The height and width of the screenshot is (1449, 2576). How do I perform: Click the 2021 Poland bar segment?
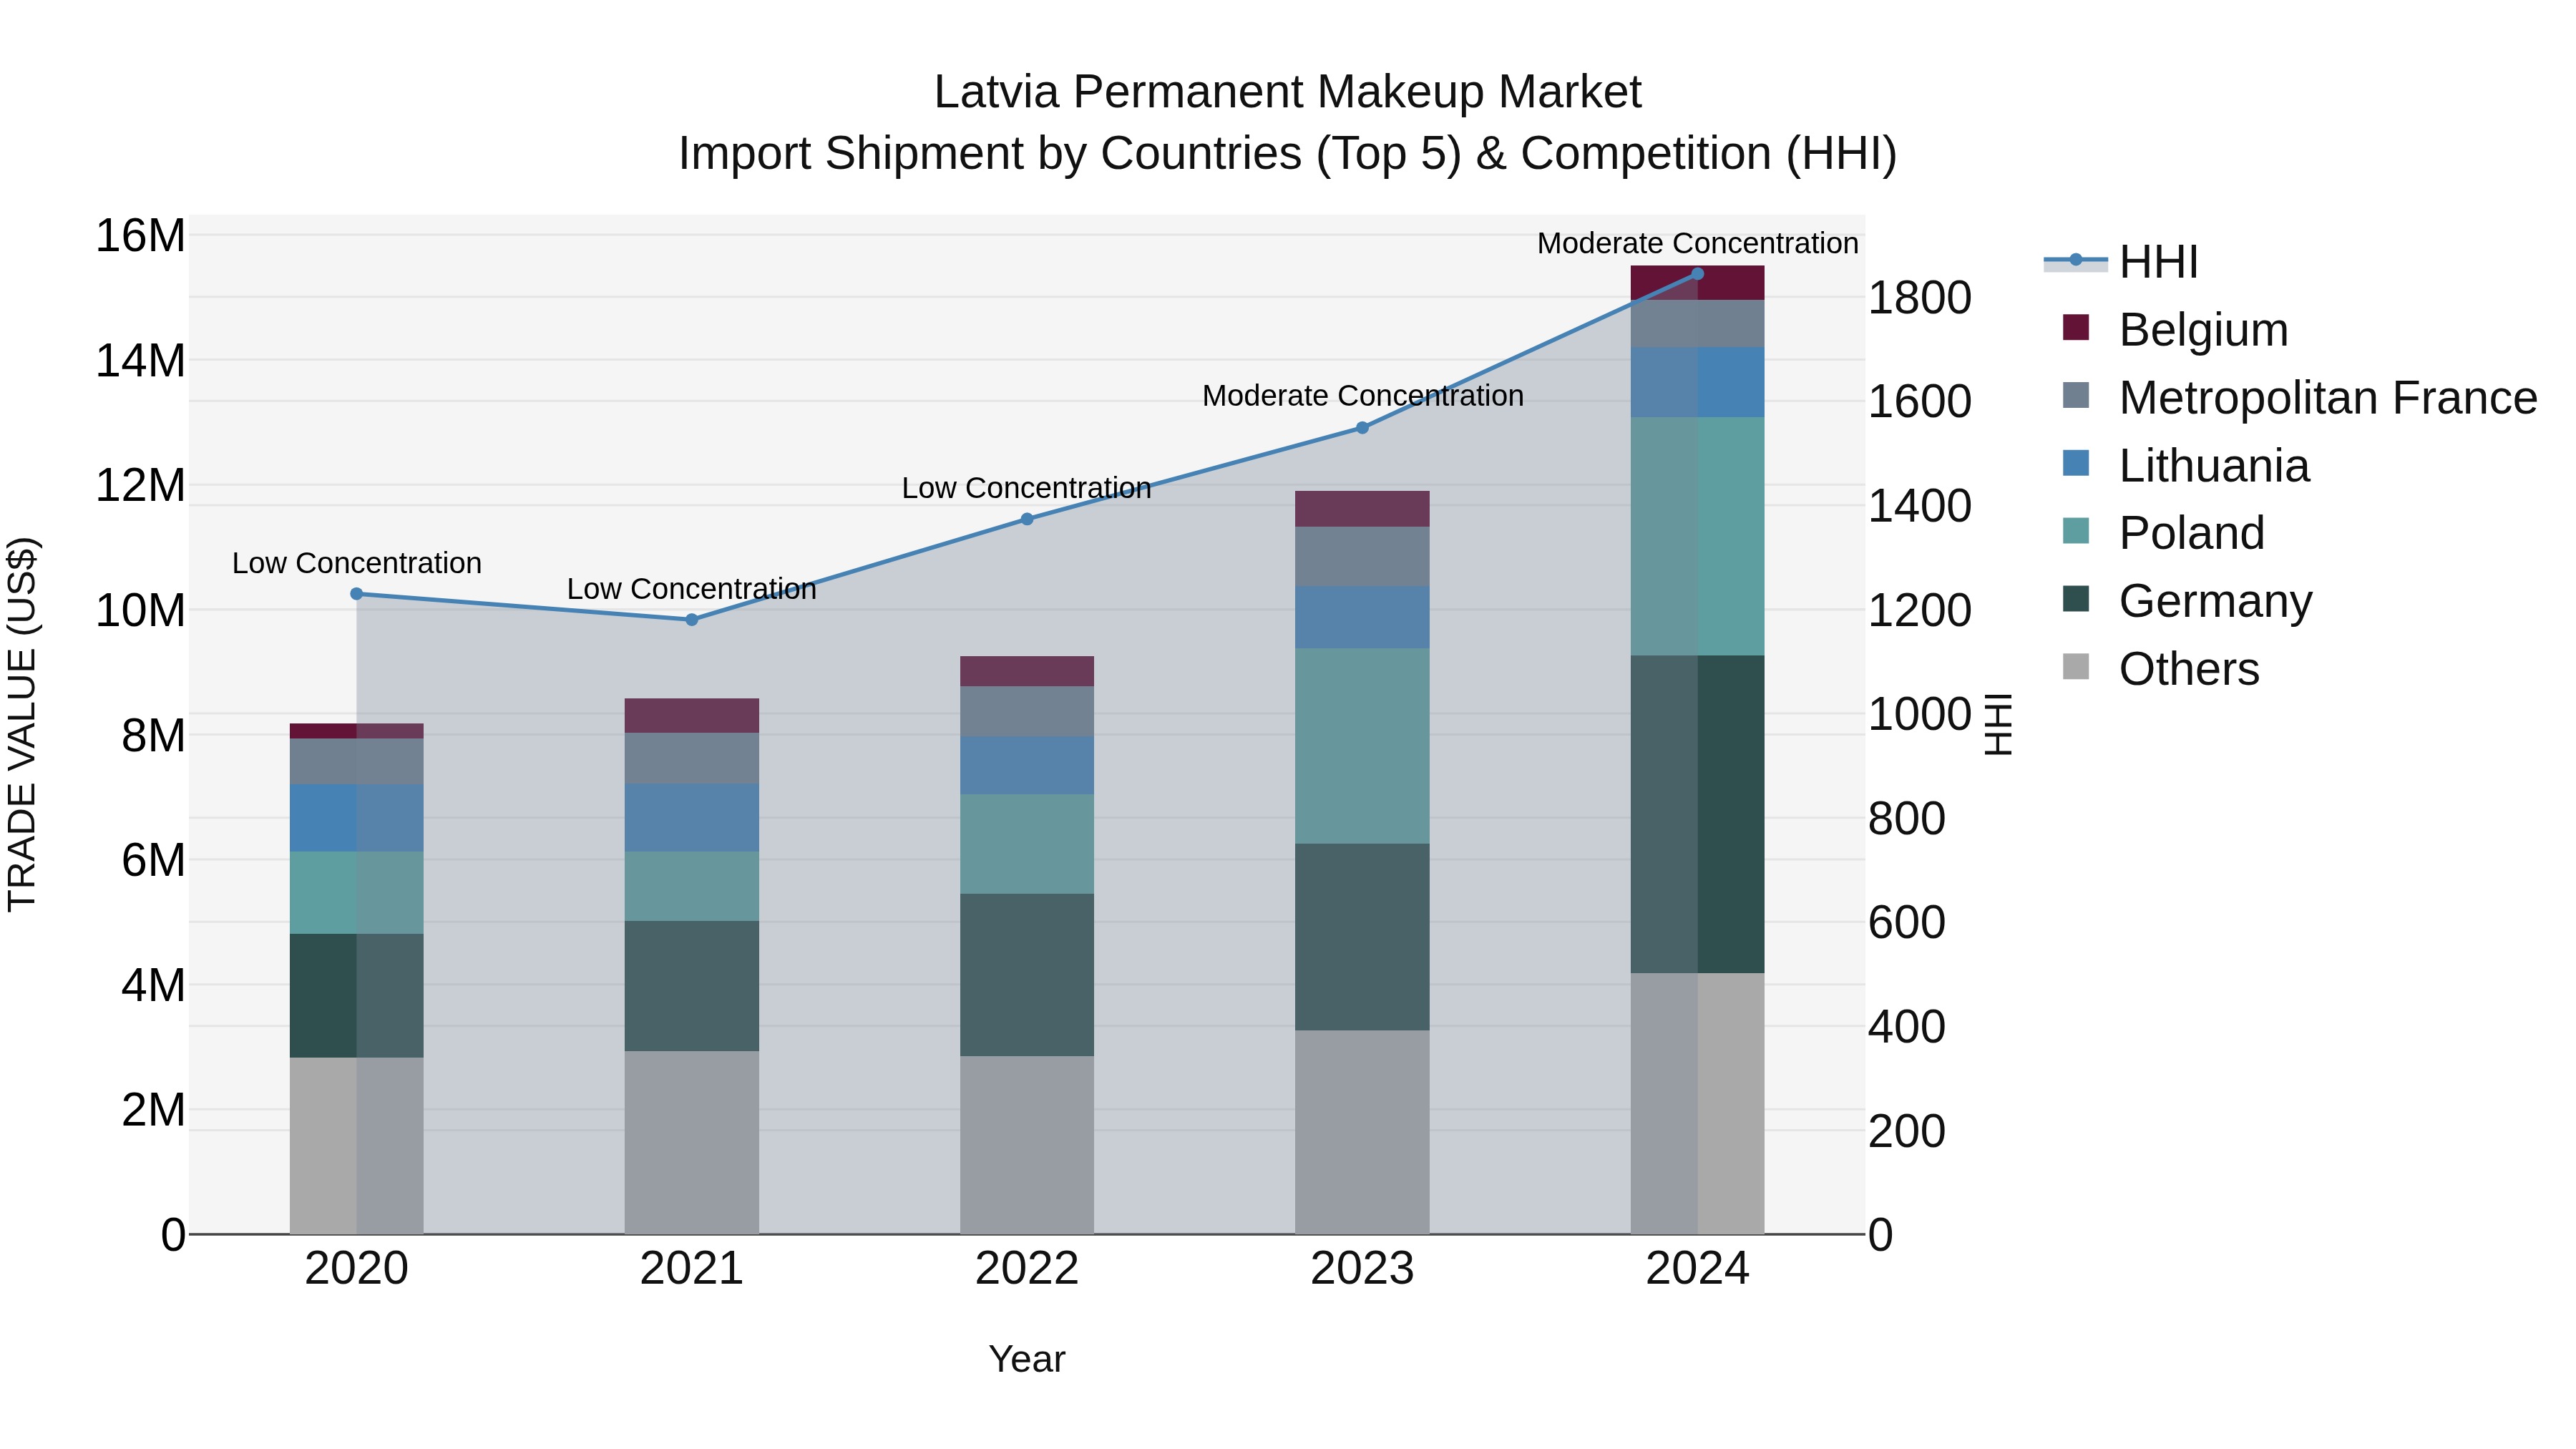tap(691, 887)
